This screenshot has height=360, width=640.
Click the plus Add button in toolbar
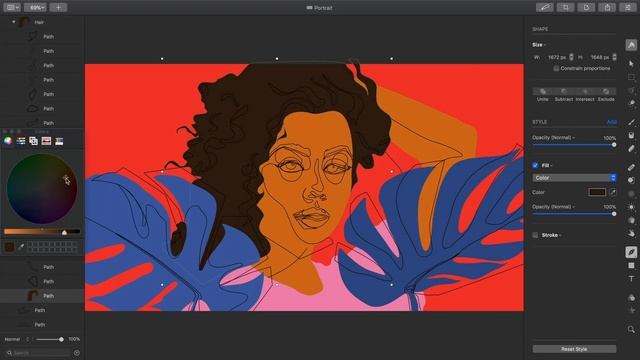(x=58, y=7)
